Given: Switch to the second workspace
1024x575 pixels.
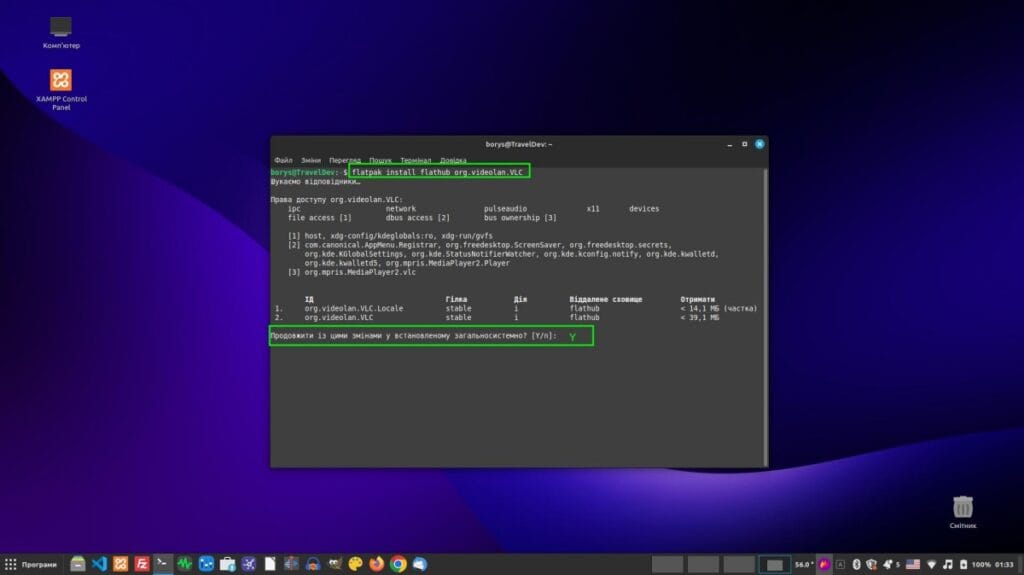Looking at the screenshot, I should pos(703,564).
